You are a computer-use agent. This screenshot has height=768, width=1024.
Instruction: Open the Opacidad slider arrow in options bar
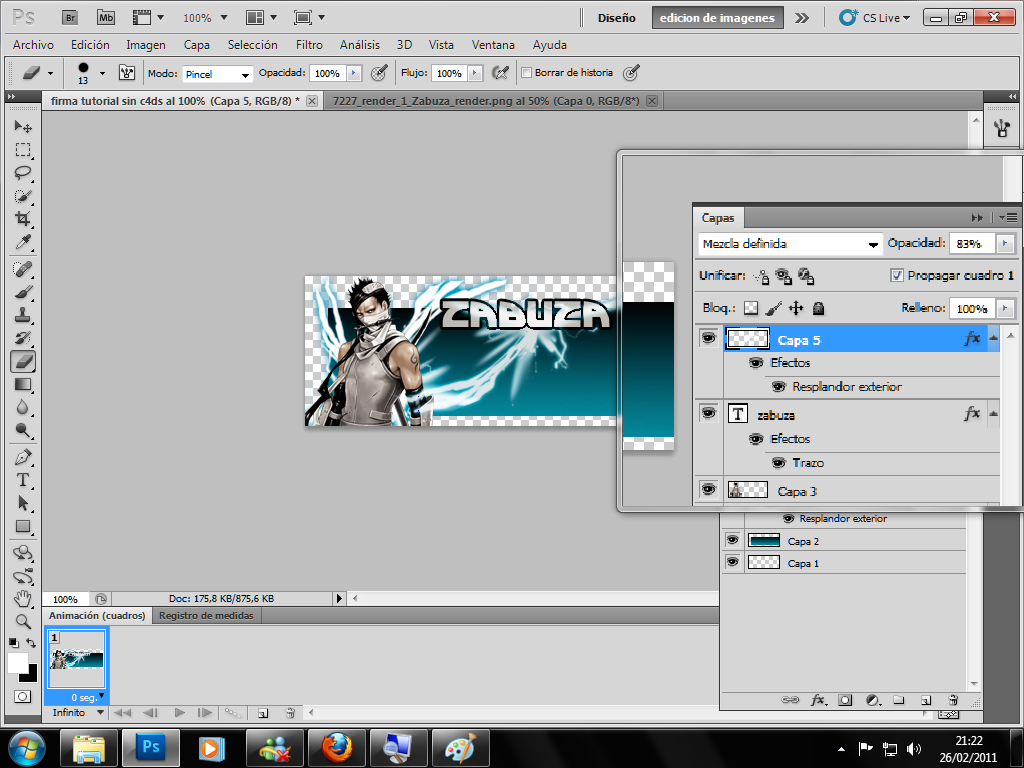click(x=354, y=73)
